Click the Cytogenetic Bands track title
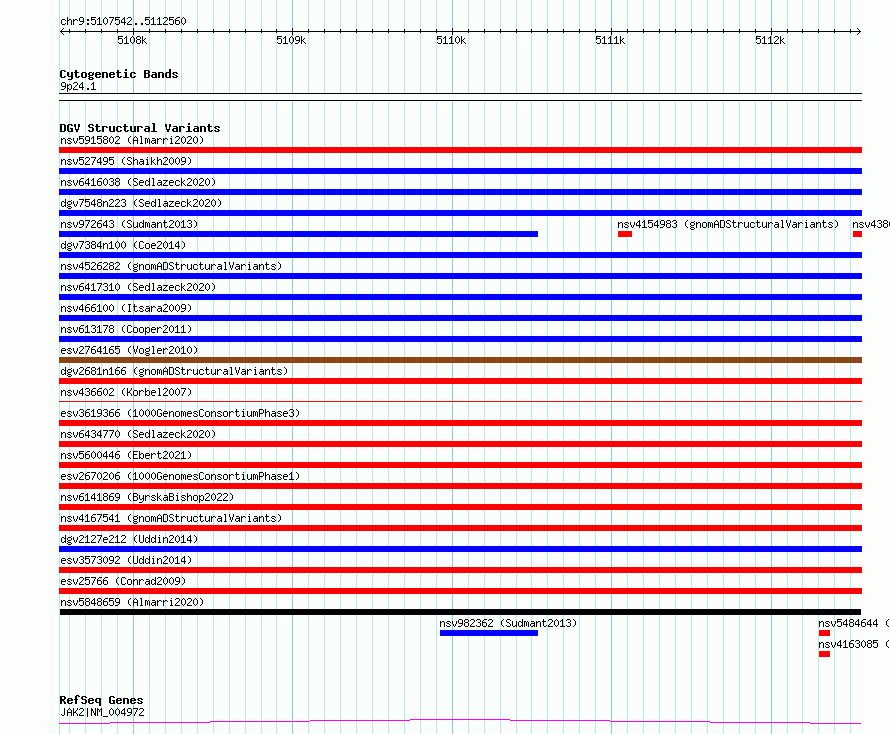 [x=119, y=74]
